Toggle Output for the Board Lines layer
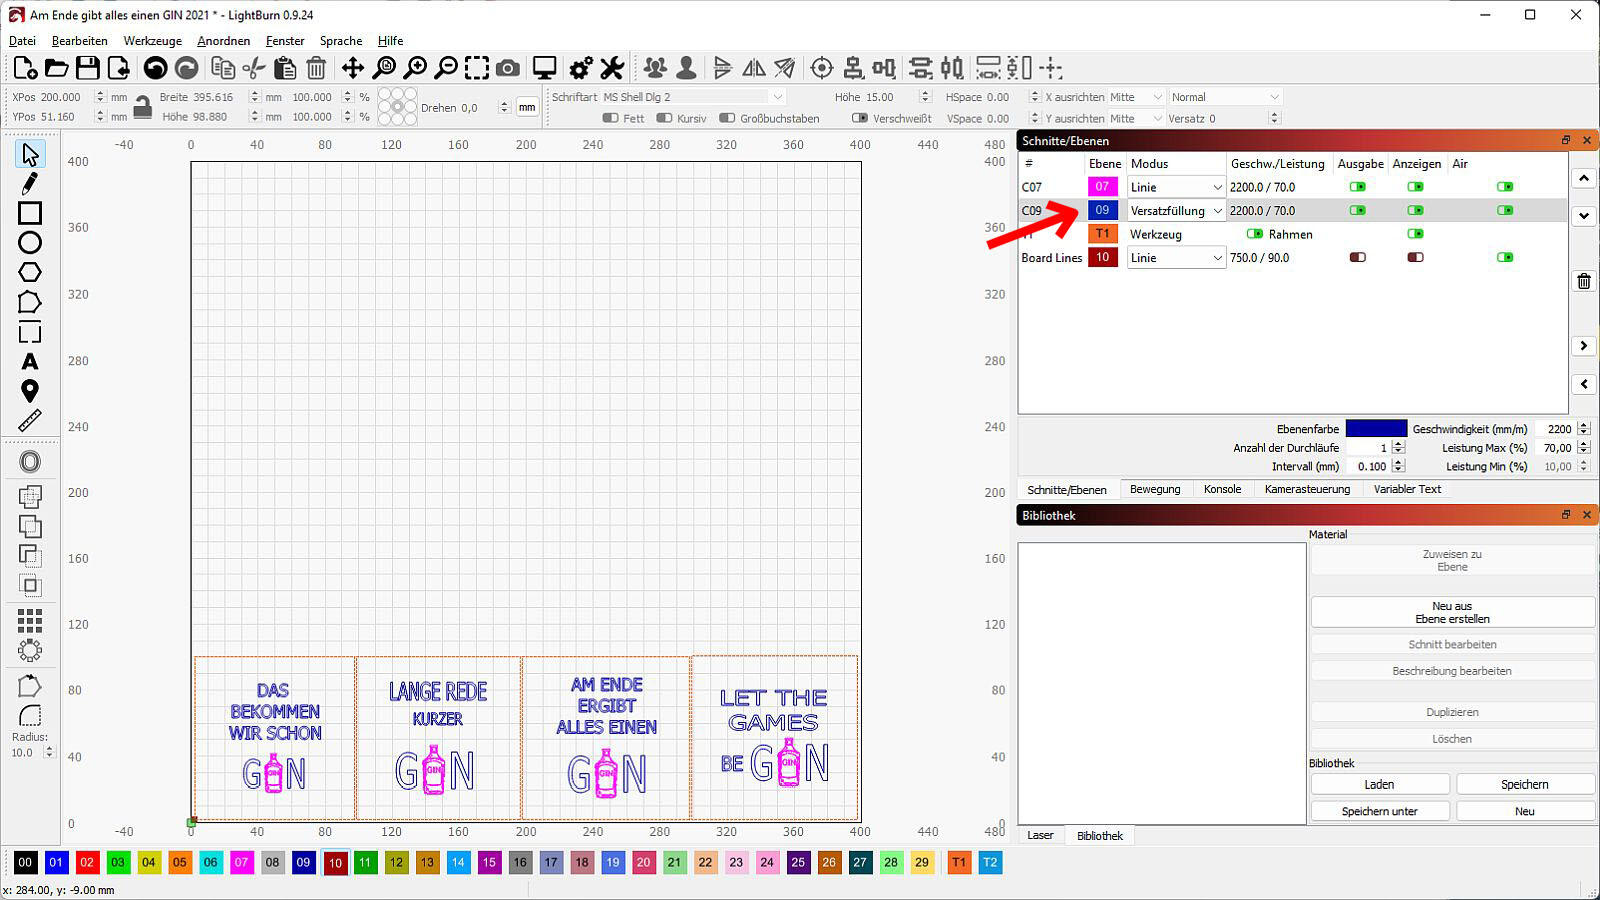 [1357, 258]
